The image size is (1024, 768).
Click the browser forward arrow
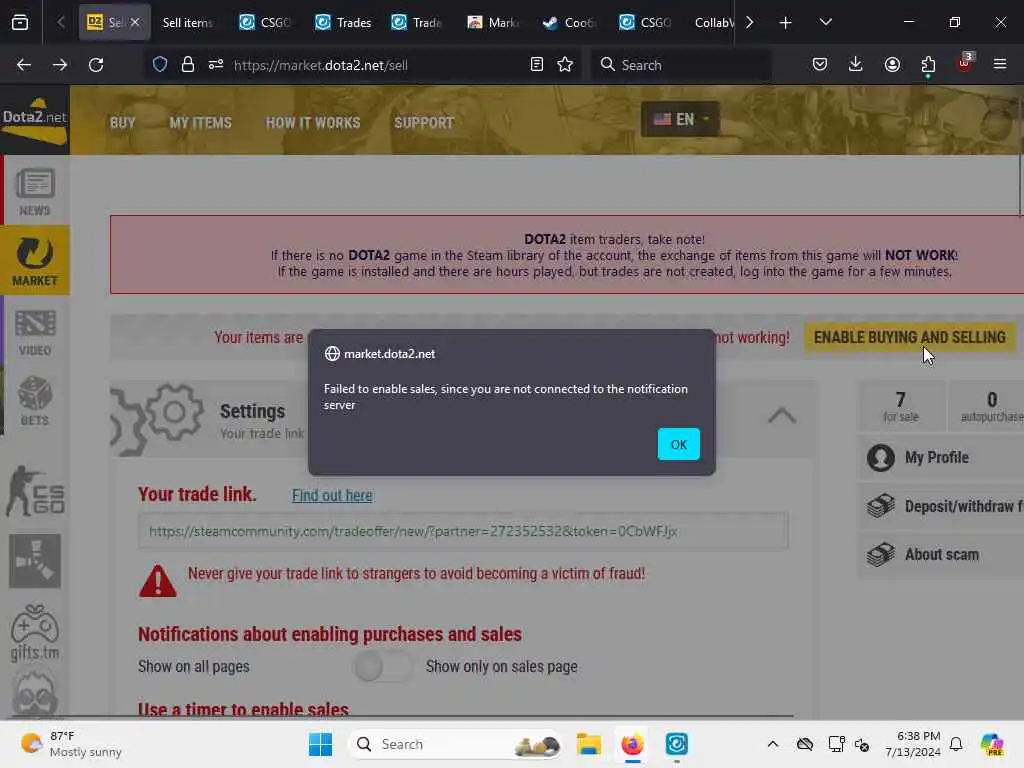point(60,65)
